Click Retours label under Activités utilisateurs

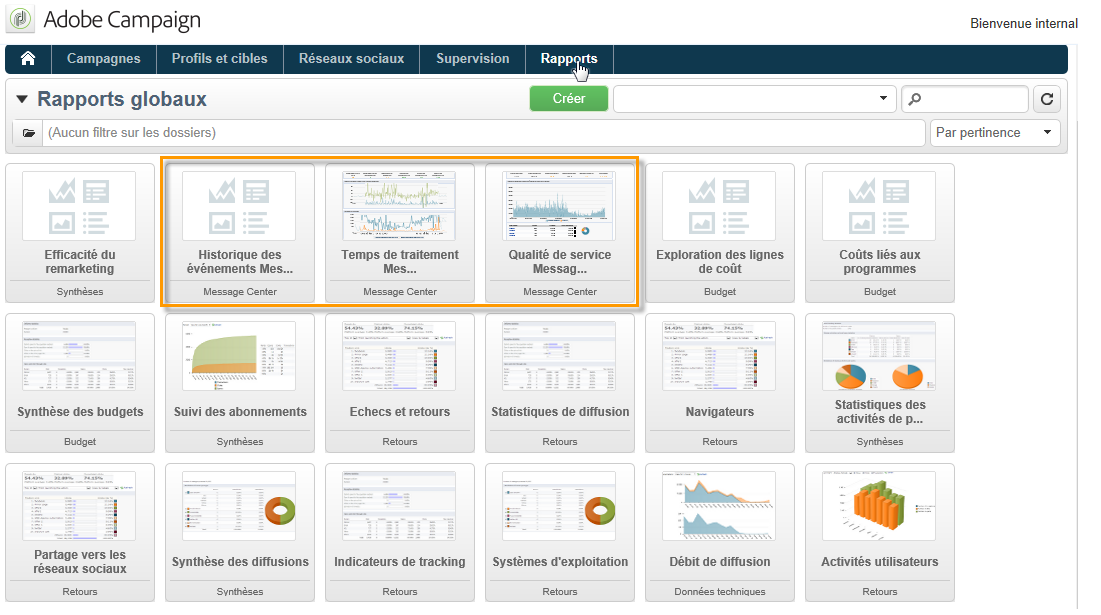(x=880, y=591)
